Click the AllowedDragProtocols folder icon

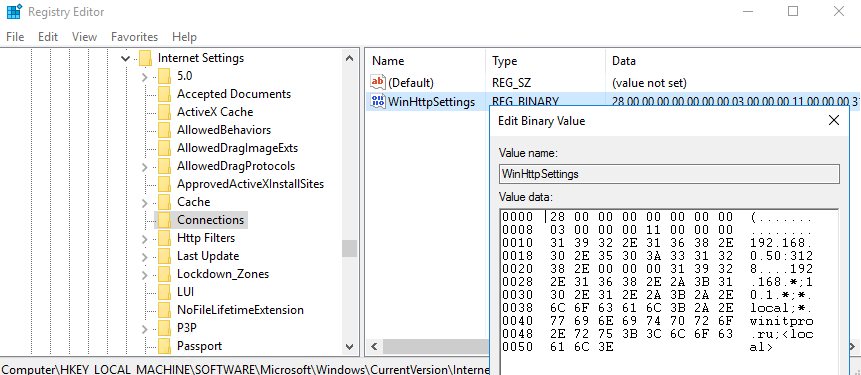coord(164,166)
